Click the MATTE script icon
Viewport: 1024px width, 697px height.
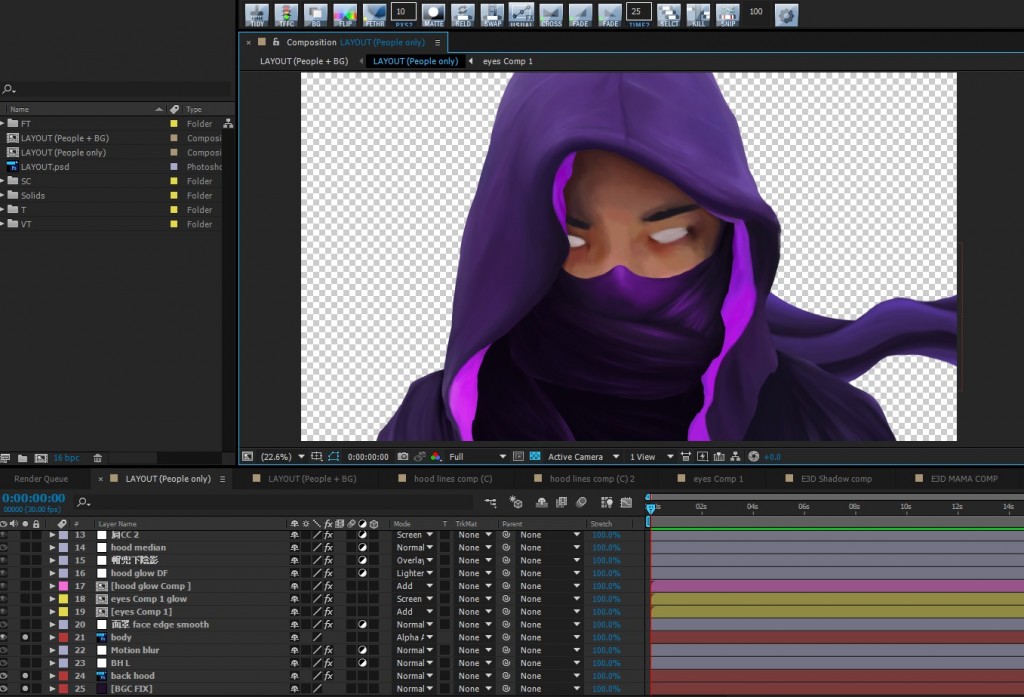tap(433, 15)
